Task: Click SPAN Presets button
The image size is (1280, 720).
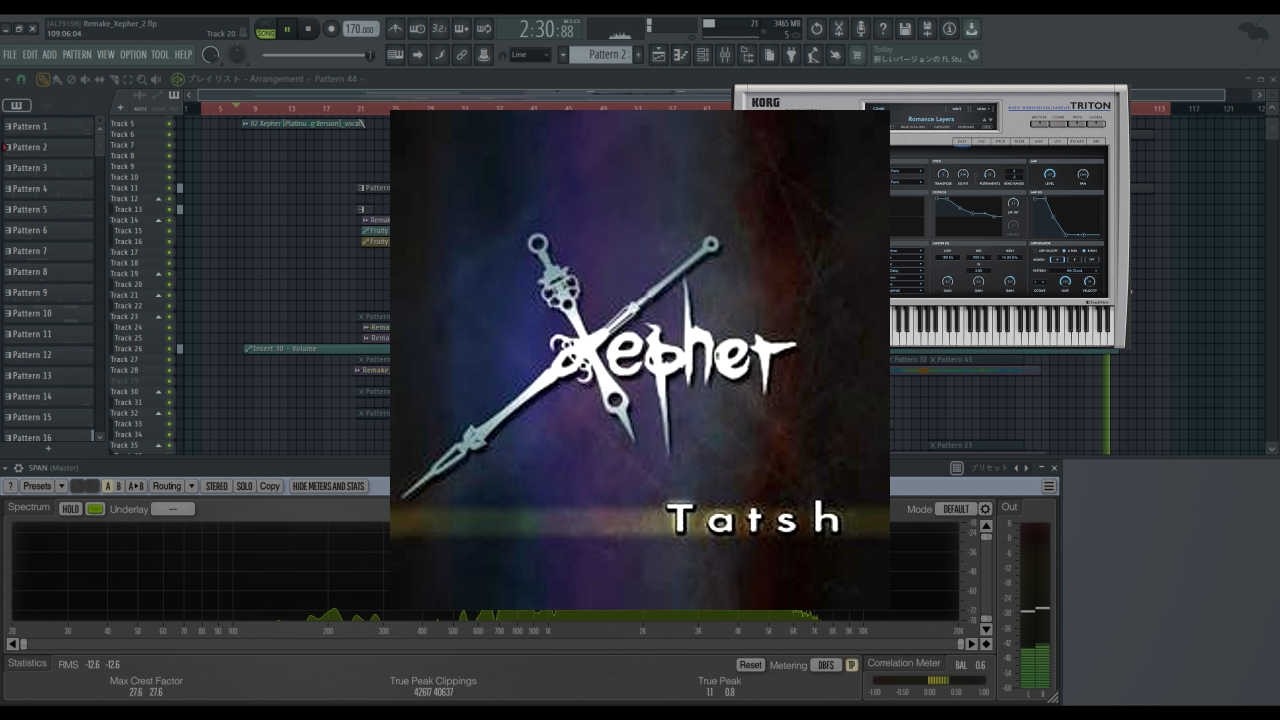Action: [x=37, y=486]
